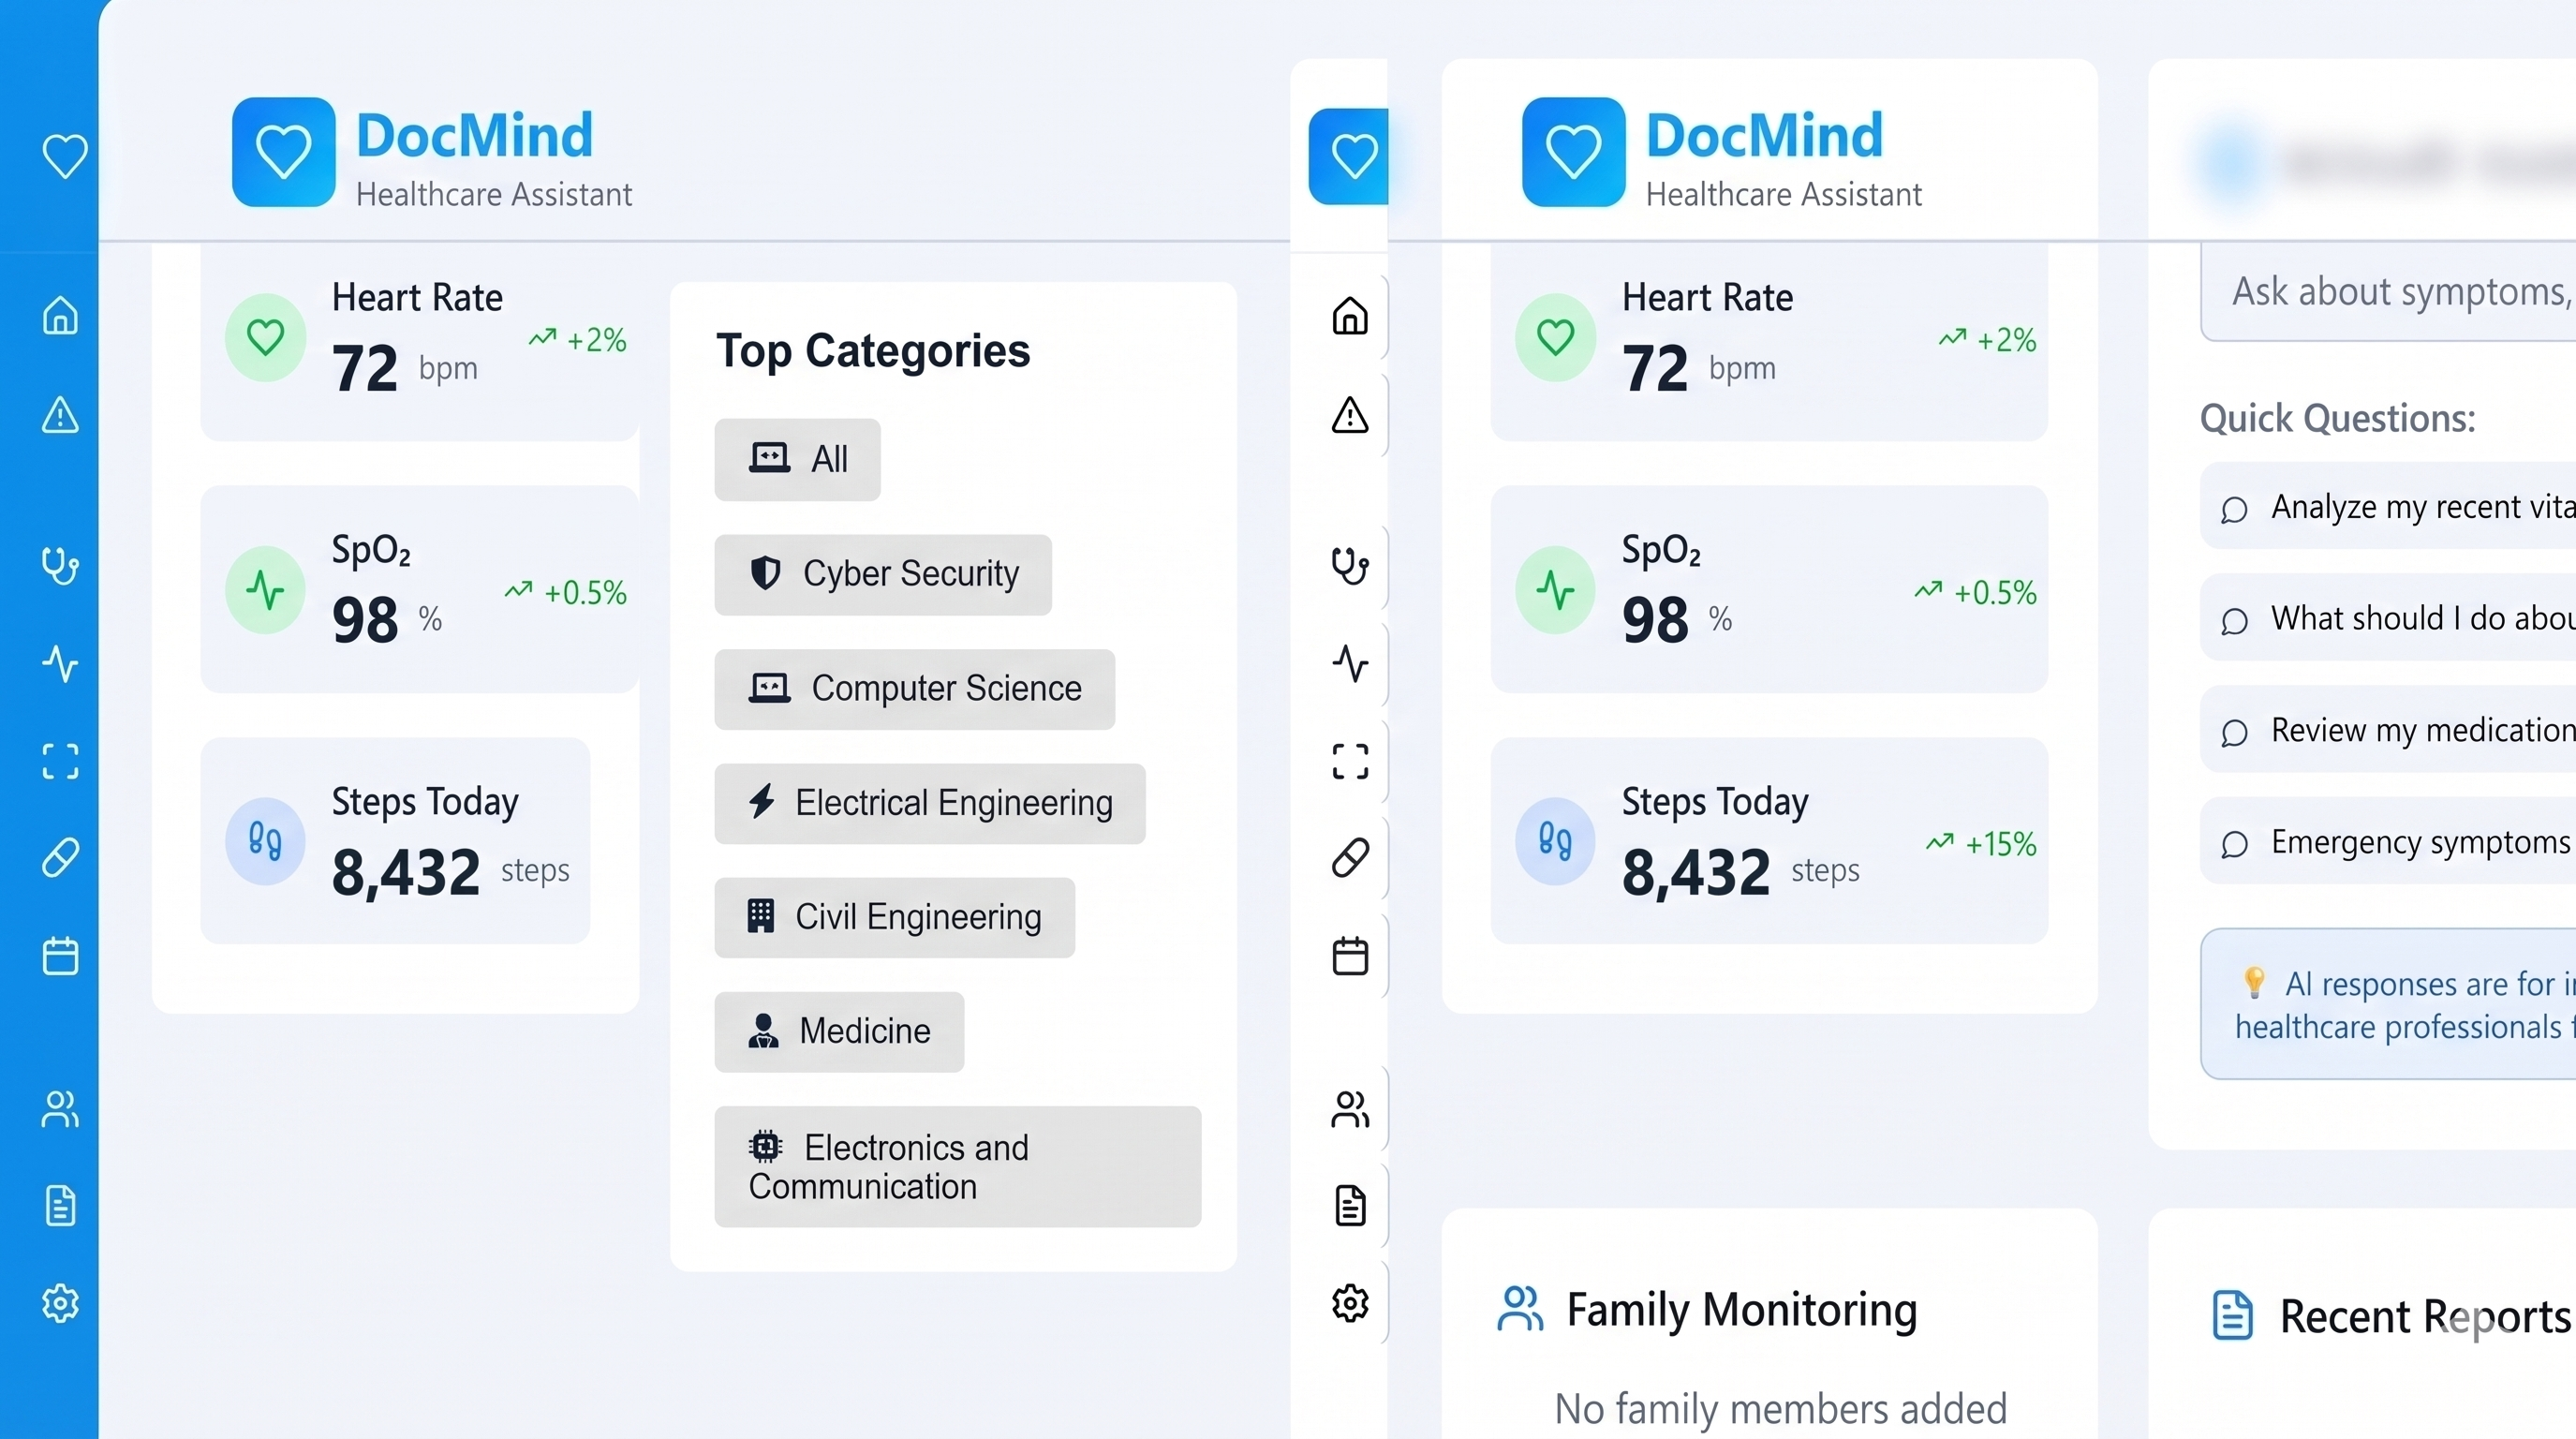Click the 'Recent Reports' heading text

point(2425,1316)
